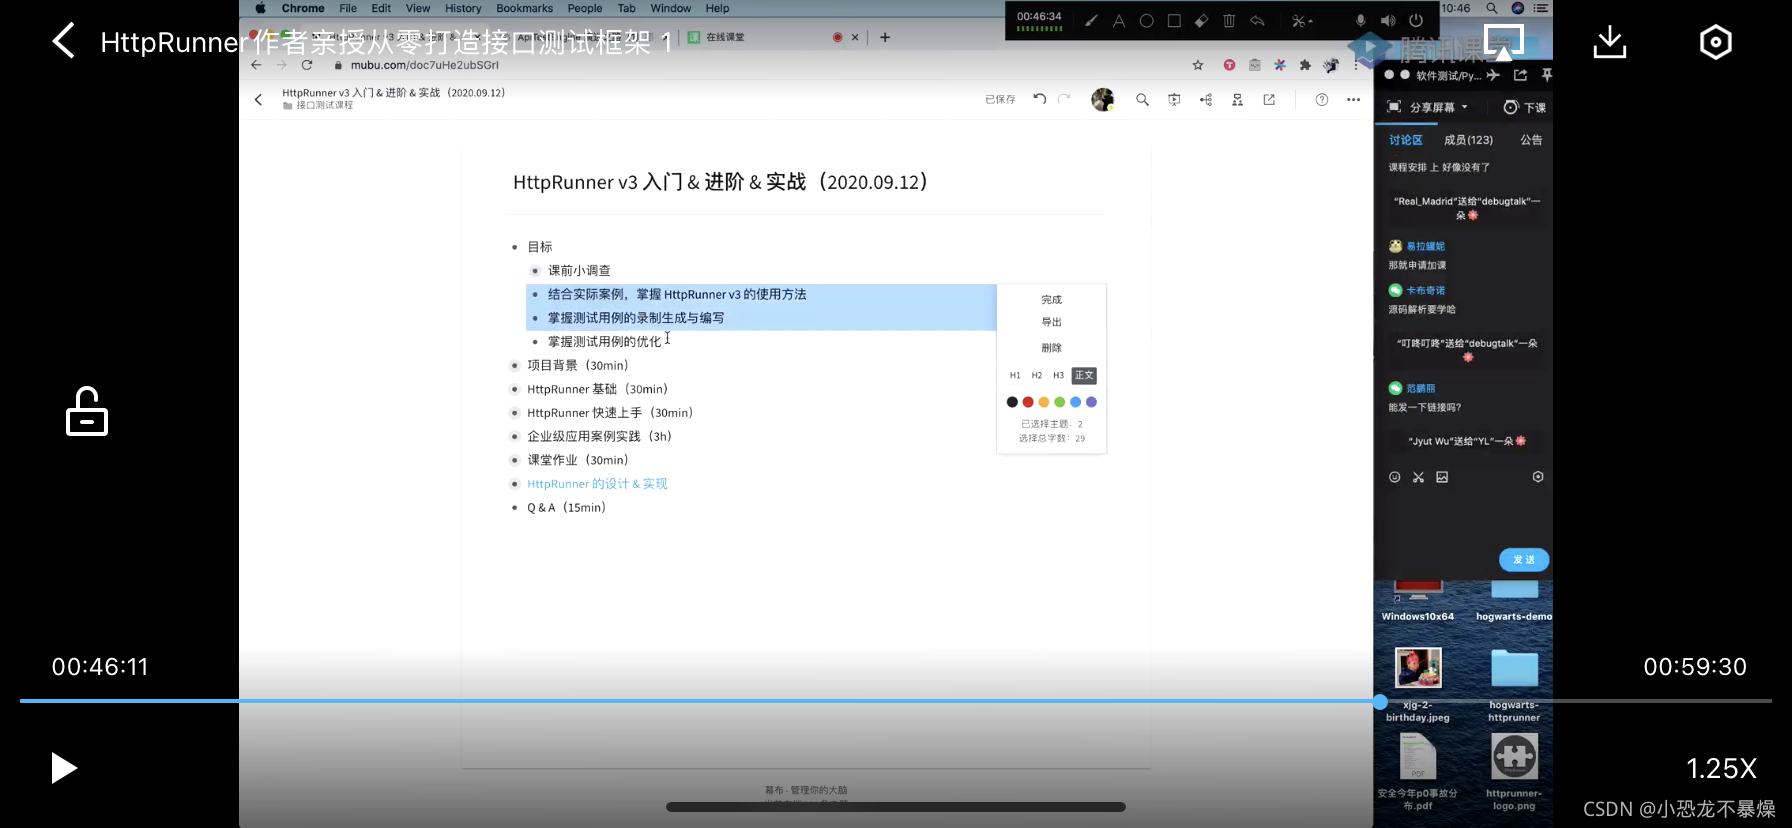Open the Mubu more options ellipsis
Screen dimensions: 1792x828
pos(1353,99)
